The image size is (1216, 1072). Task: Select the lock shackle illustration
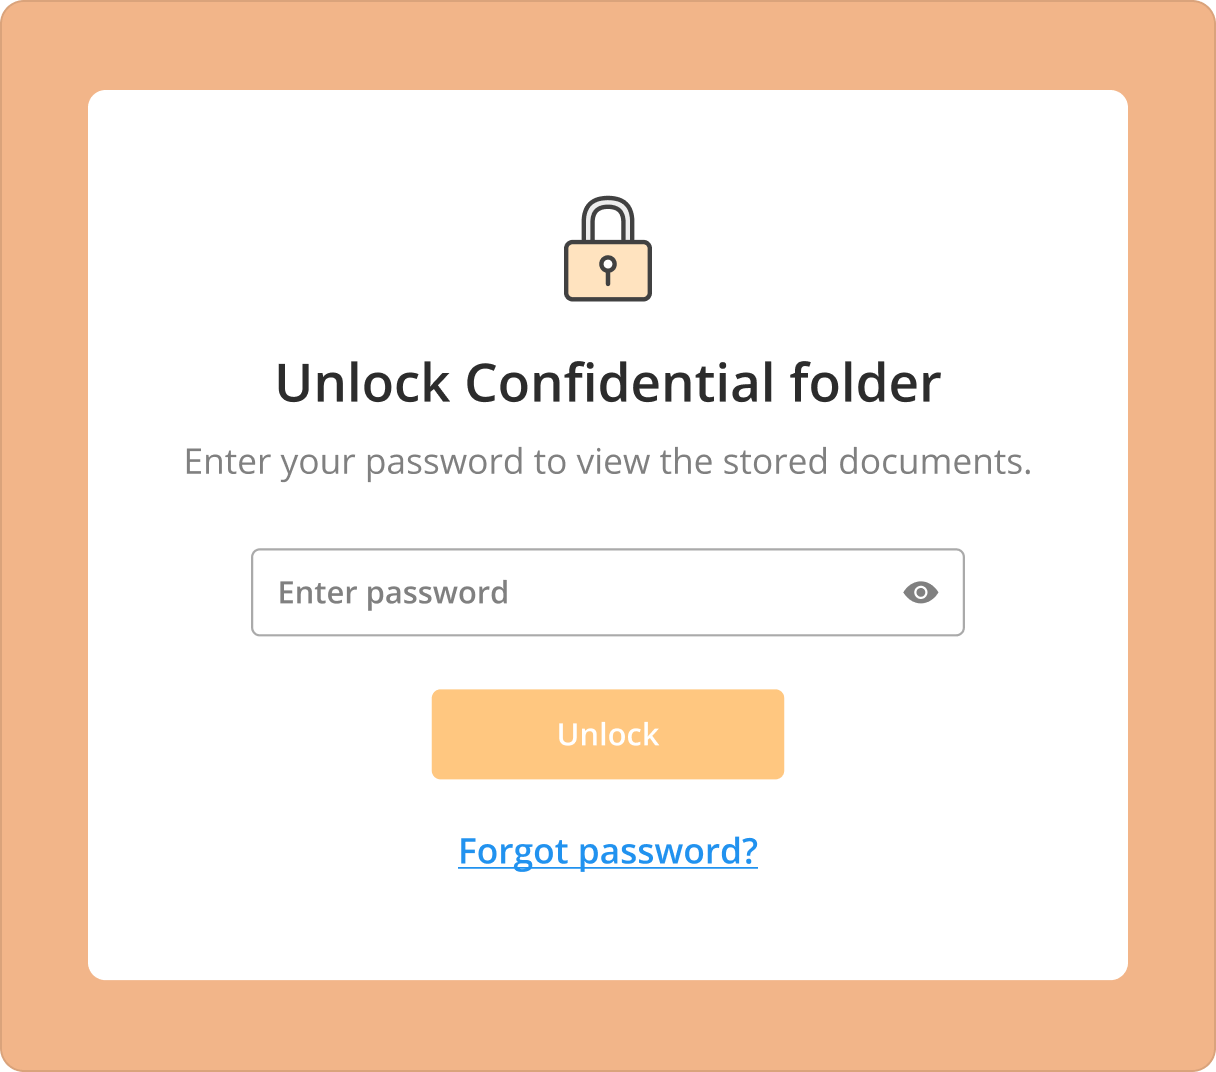(607, 213)
